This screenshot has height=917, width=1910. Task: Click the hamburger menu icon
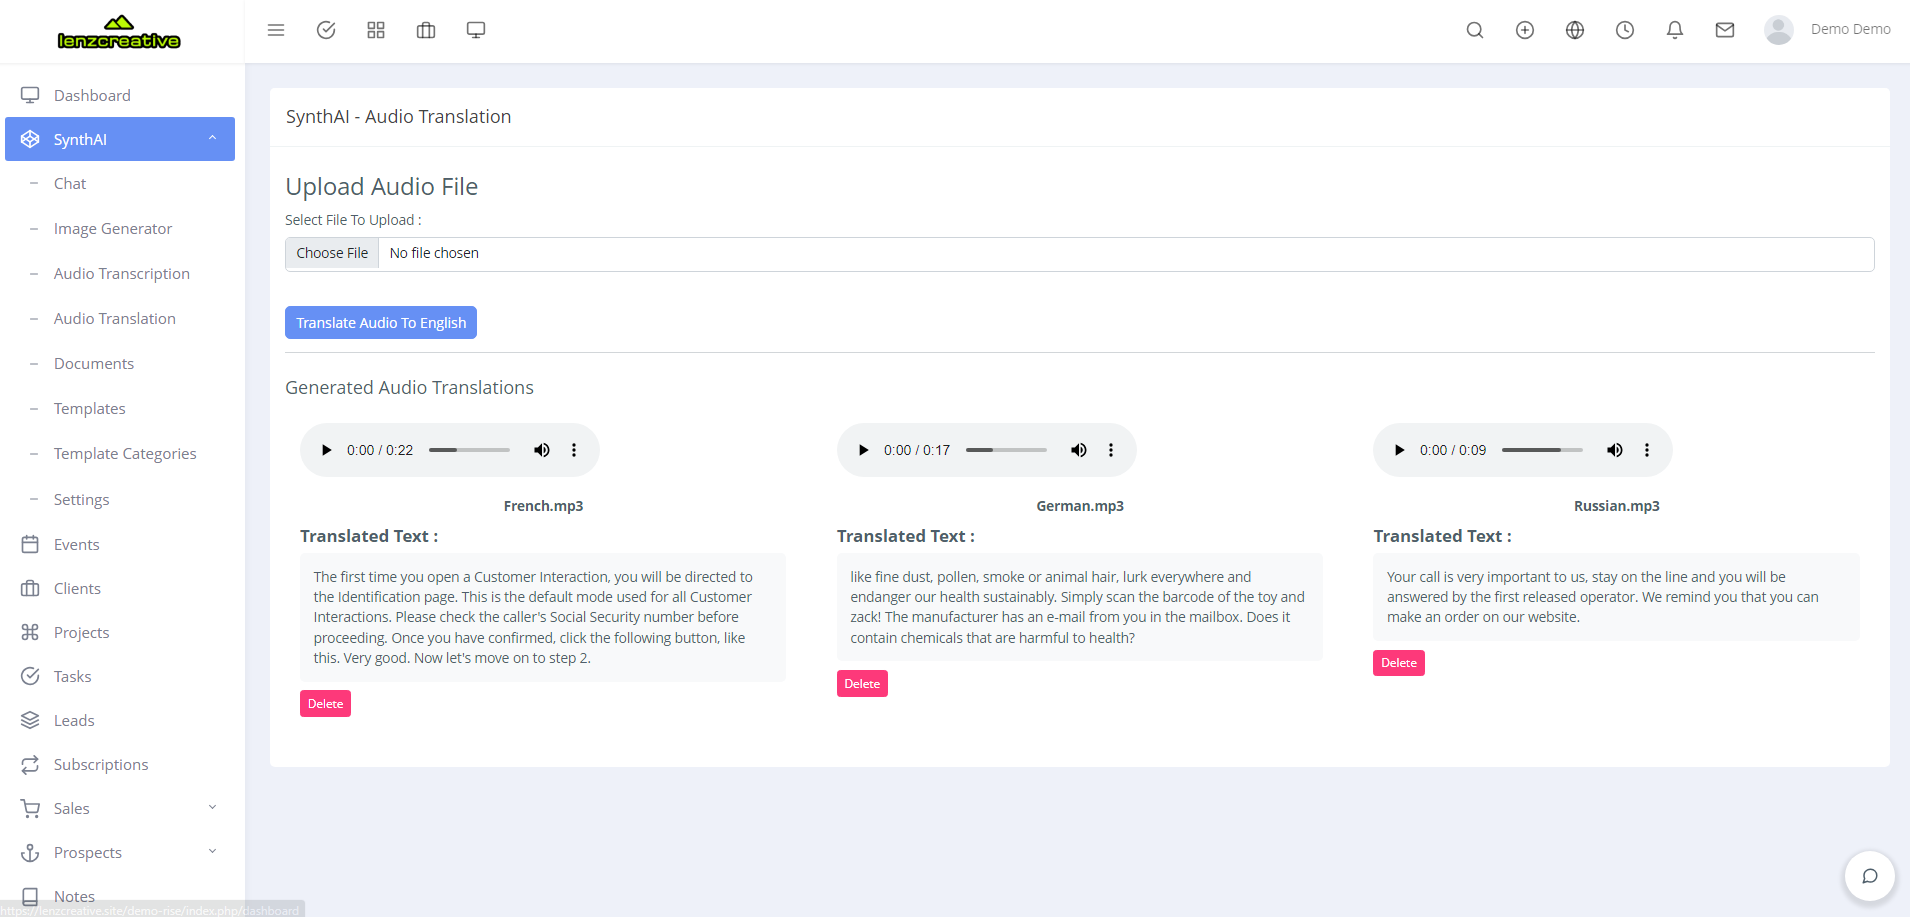276,30
